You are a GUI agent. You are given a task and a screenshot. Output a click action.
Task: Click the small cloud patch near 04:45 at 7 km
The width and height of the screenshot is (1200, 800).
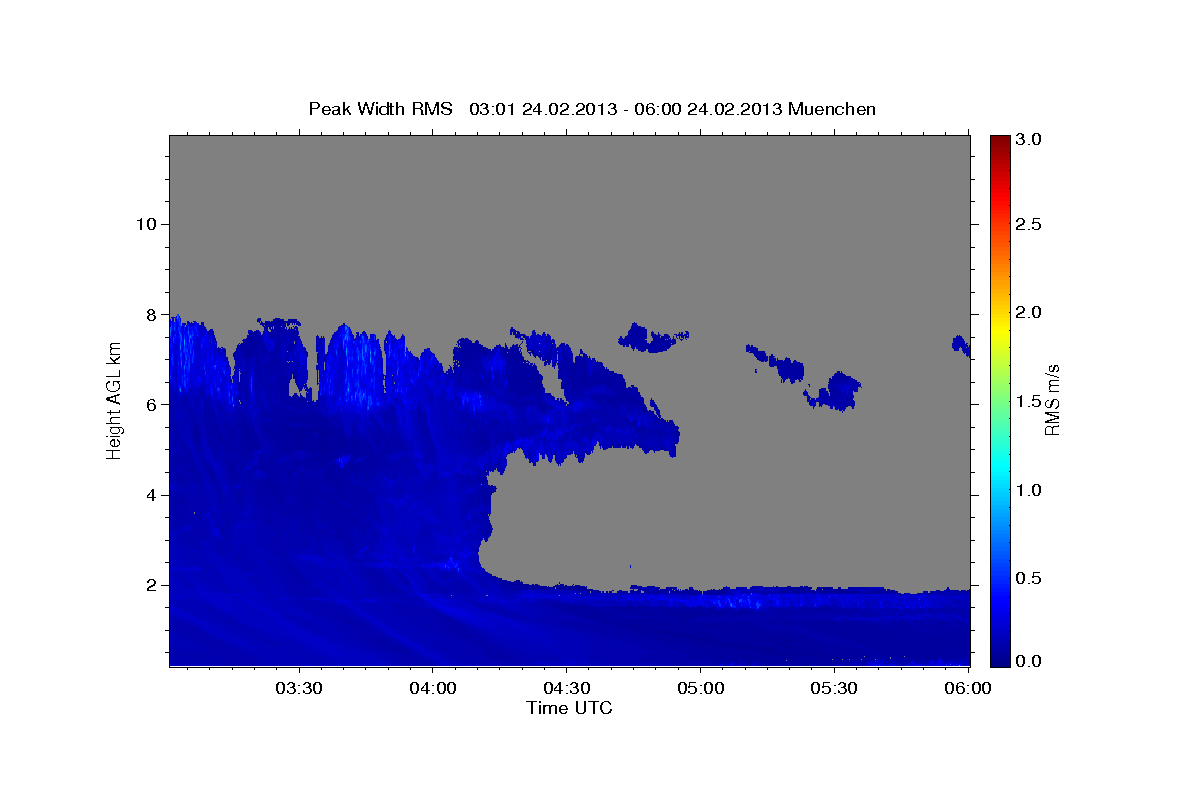(x=652, y=338)
